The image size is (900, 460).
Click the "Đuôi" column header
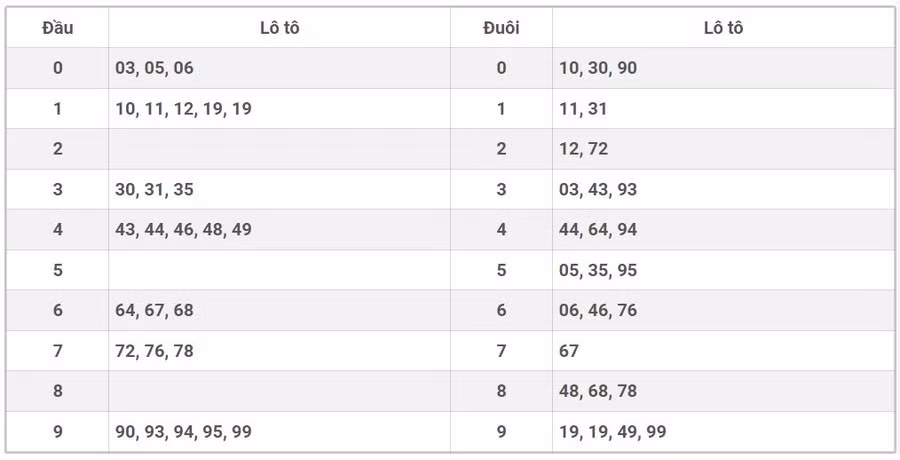click(x=501, y=28)
